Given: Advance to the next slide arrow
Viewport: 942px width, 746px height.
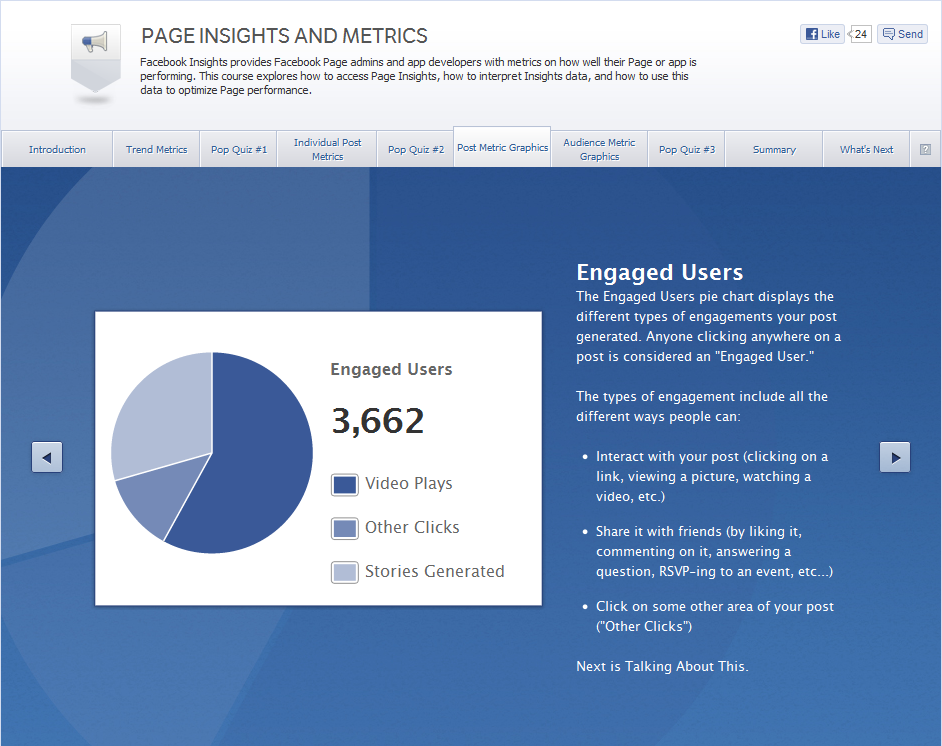Looking at the screenshot, I should 895,457.
